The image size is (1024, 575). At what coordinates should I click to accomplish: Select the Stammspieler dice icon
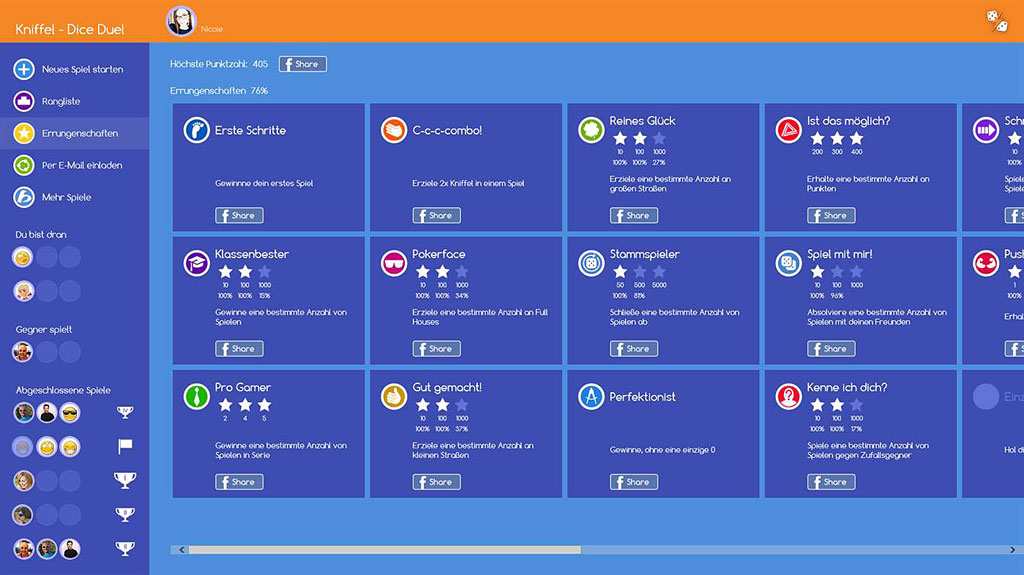pyautogui.click(x=591, y=263)
